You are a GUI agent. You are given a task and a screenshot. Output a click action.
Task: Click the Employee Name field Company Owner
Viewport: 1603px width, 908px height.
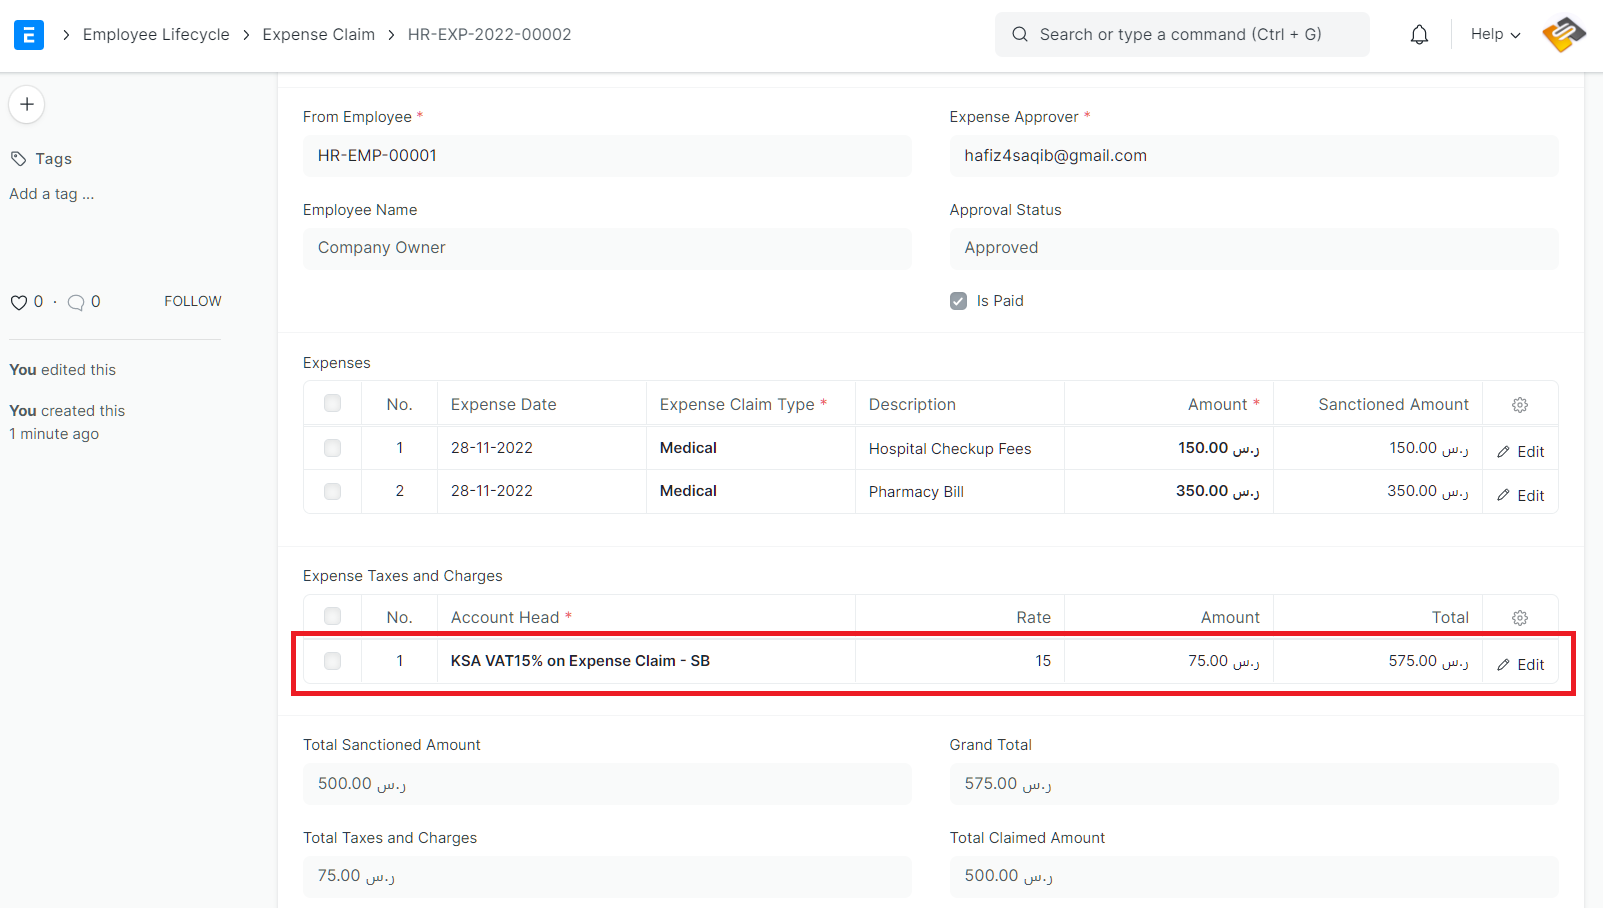[x=607, y=248]
